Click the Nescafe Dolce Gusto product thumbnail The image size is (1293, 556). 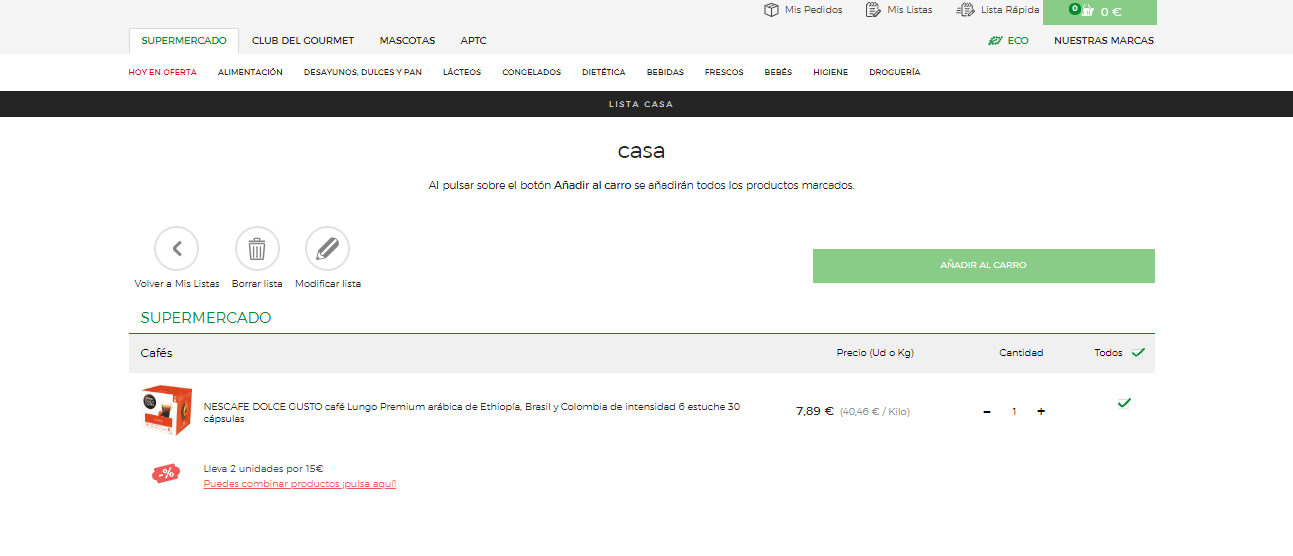pos(165,410)
